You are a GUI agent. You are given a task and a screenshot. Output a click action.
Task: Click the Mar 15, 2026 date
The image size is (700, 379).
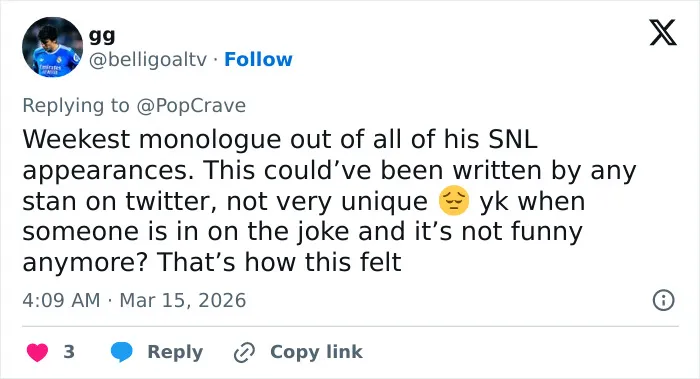[x=183, y=300]
